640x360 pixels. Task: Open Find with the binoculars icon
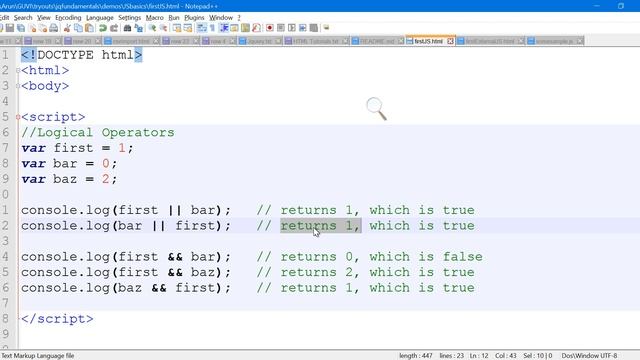(127, 28)
